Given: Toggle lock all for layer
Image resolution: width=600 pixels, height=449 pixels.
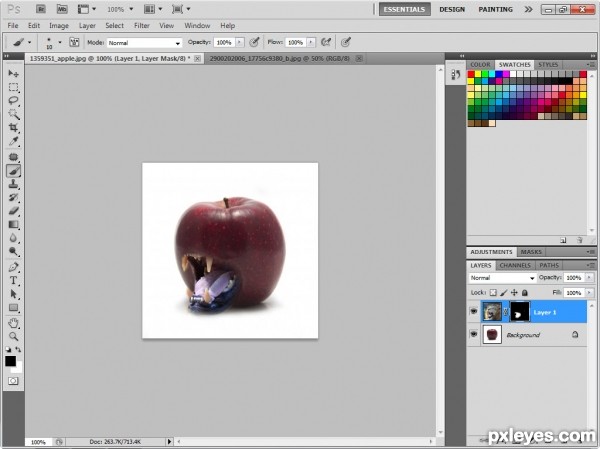Looking at the screenshot, I should point(525,293).
